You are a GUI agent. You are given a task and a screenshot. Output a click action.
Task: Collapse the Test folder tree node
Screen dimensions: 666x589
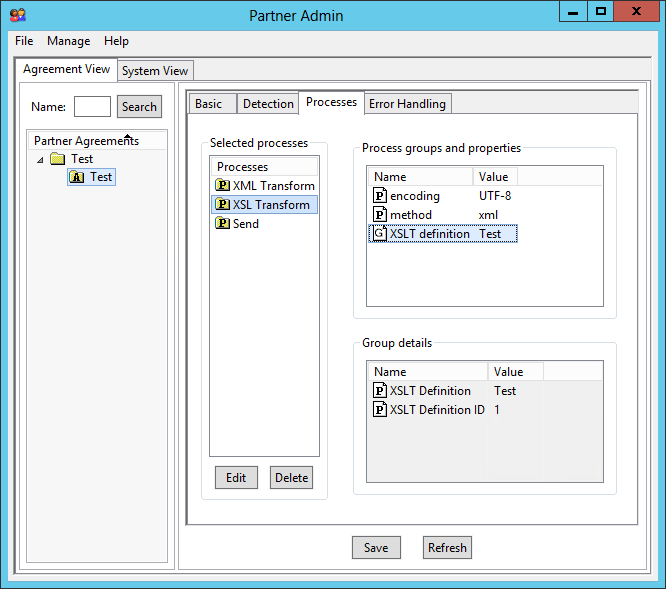coord(40,159)
